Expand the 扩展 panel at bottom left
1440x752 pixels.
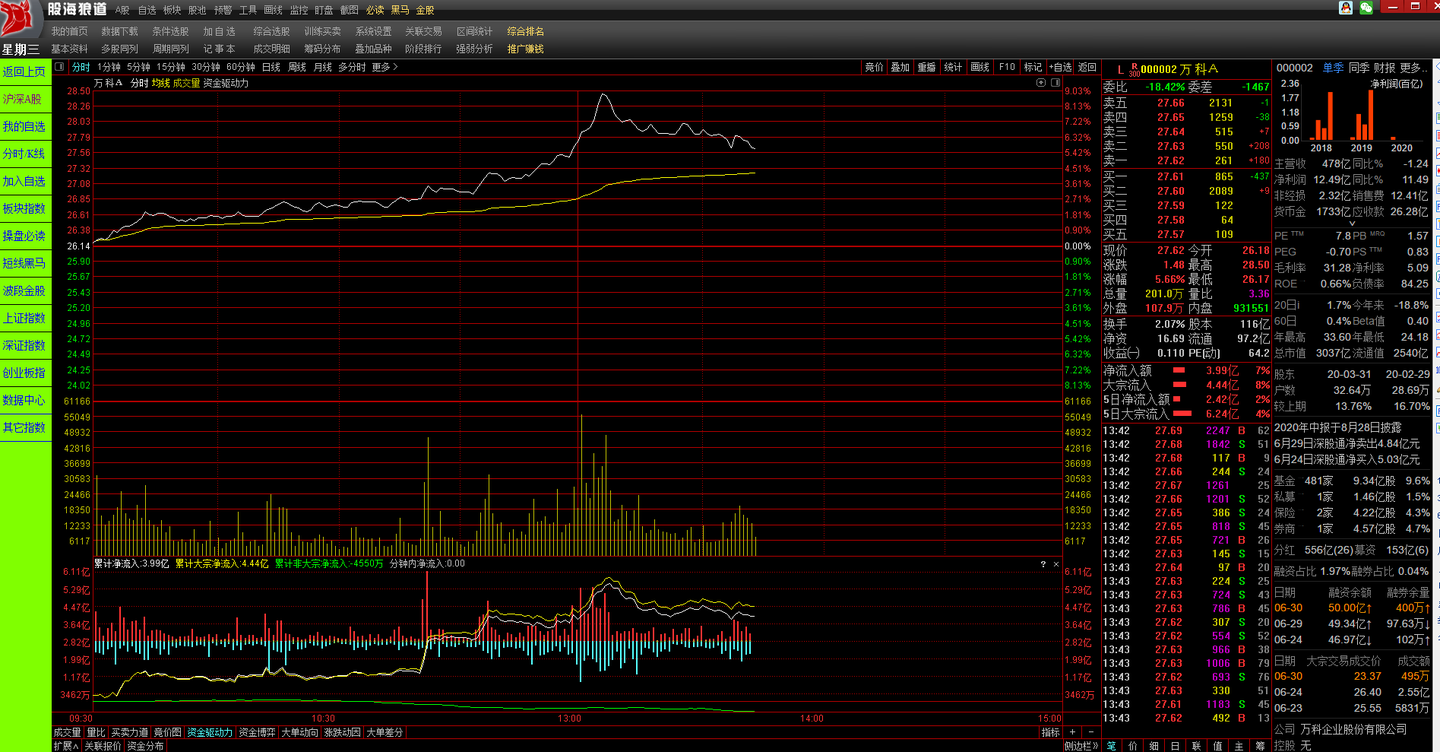tap(66, 746)
